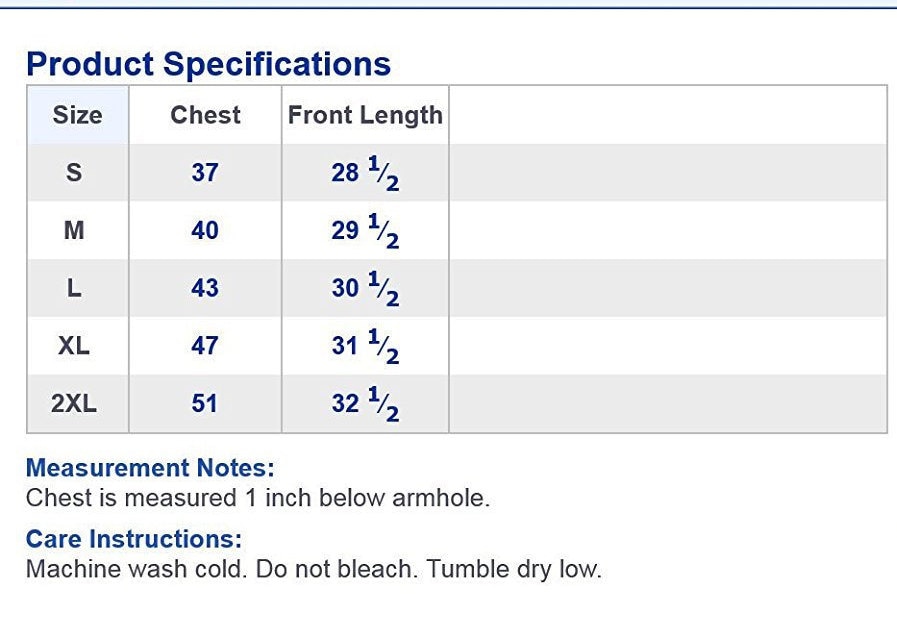Select the Size column header
The image size is (897, 634).
pyautogui.click(x=78, y=115)
